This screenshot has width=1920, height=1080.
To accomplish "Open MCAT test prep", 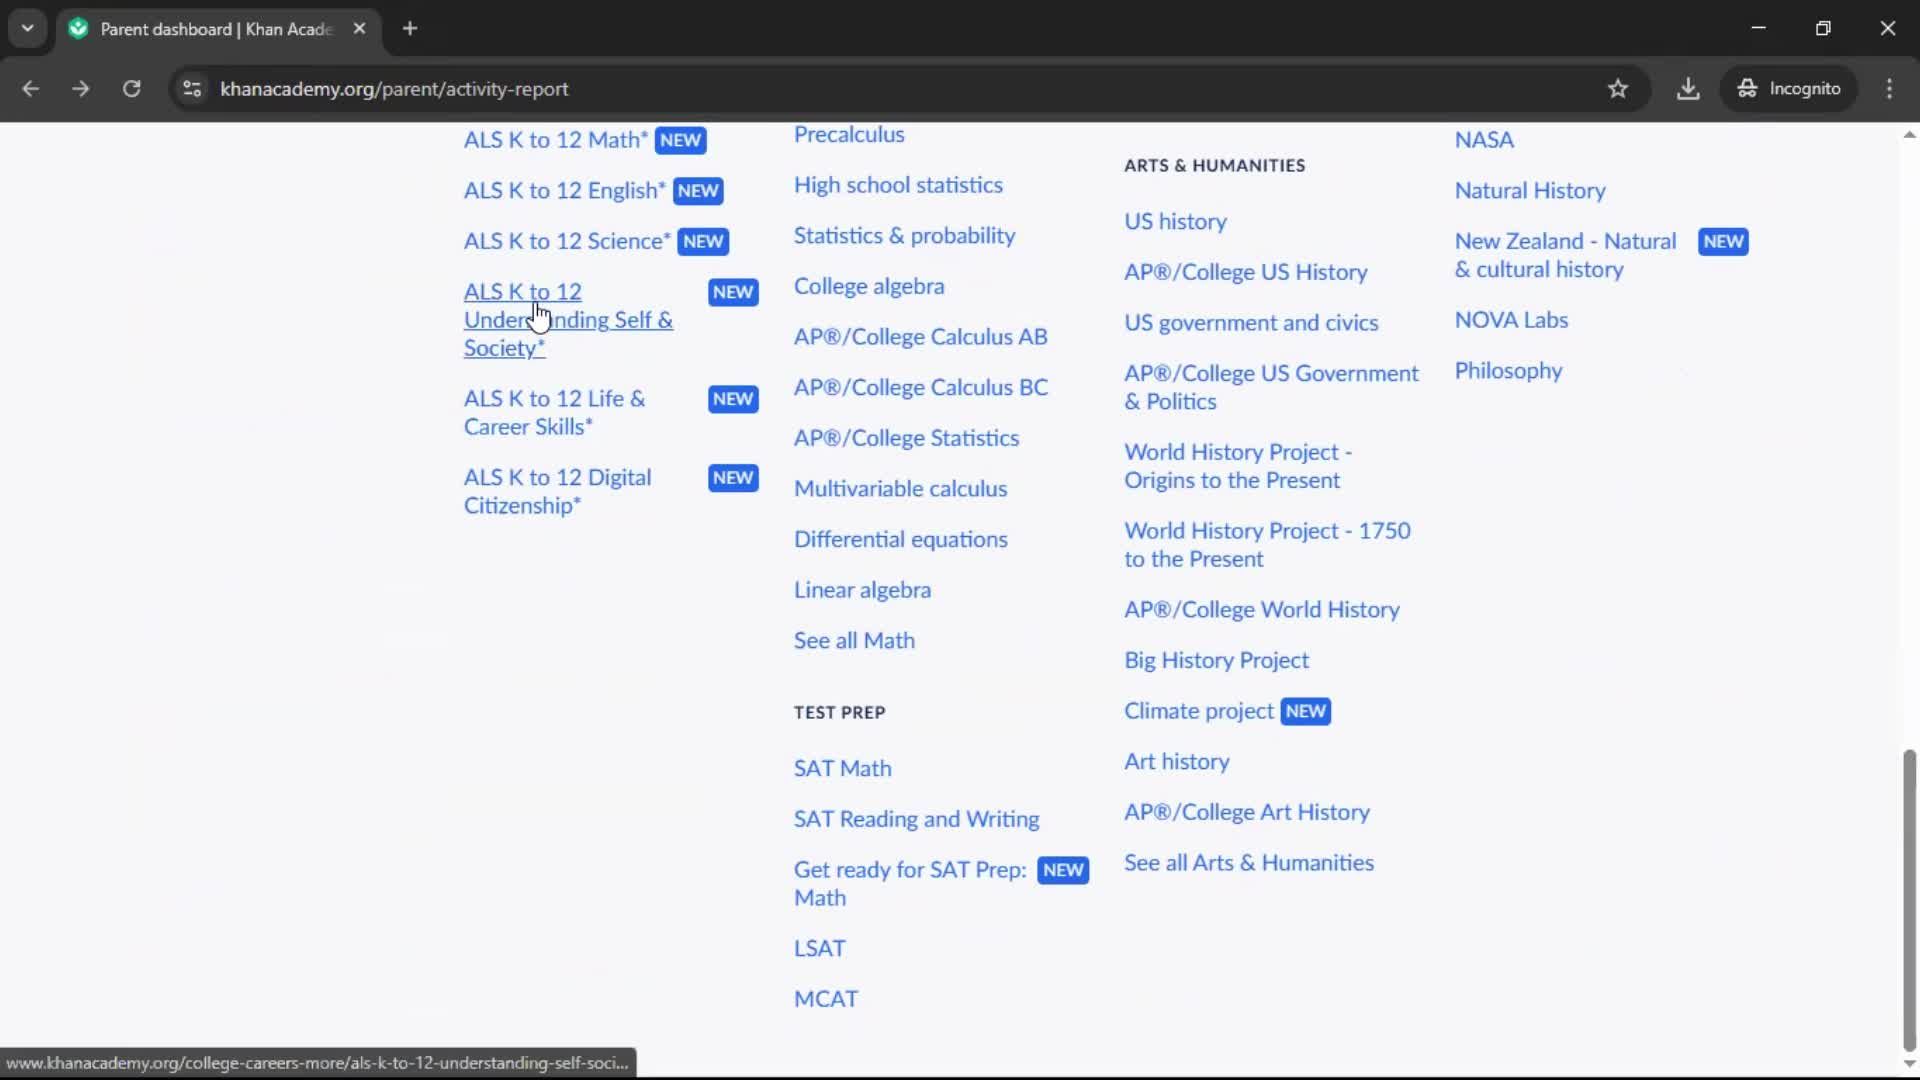I will 826,1000.
